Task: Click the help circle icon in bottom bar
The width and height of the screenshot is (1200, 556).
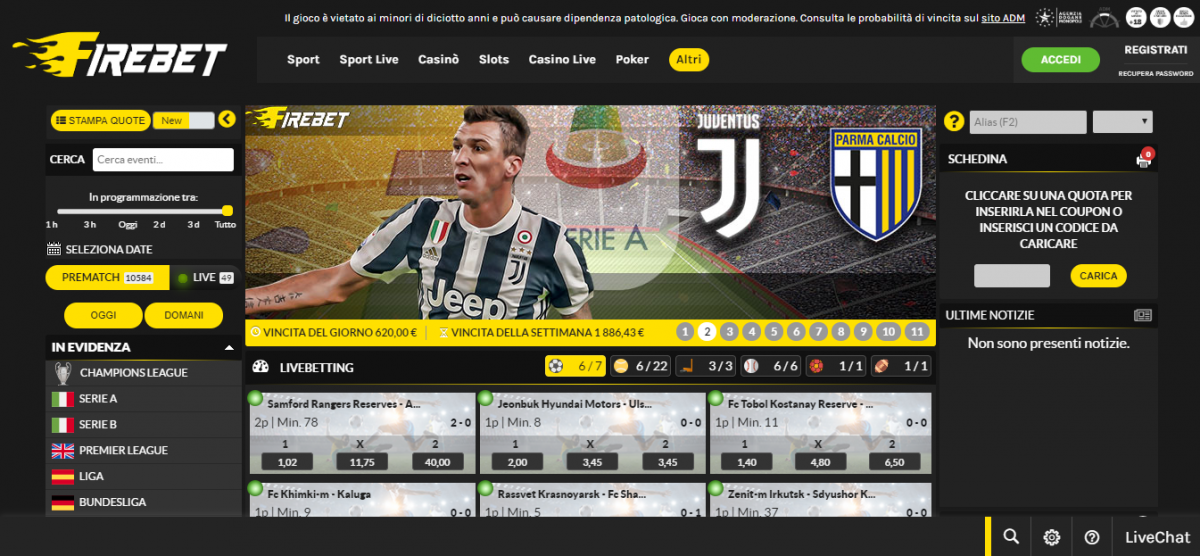Action: click(1092, 537)
